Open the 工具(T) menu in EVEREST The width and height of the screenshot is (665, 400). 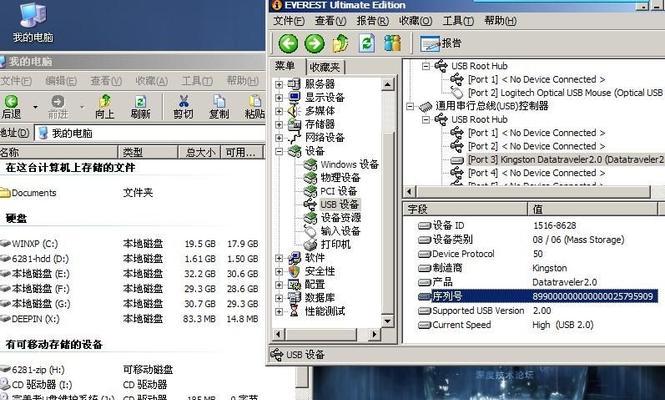(458, 21)
